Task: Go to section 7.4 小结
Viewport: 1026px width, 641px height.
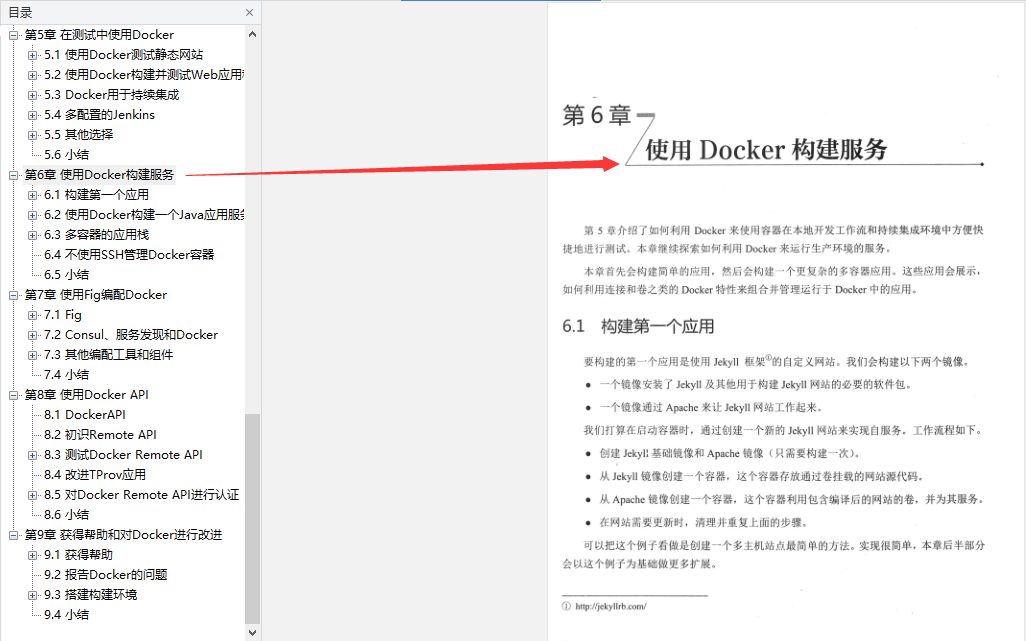Action: point(66,375)
